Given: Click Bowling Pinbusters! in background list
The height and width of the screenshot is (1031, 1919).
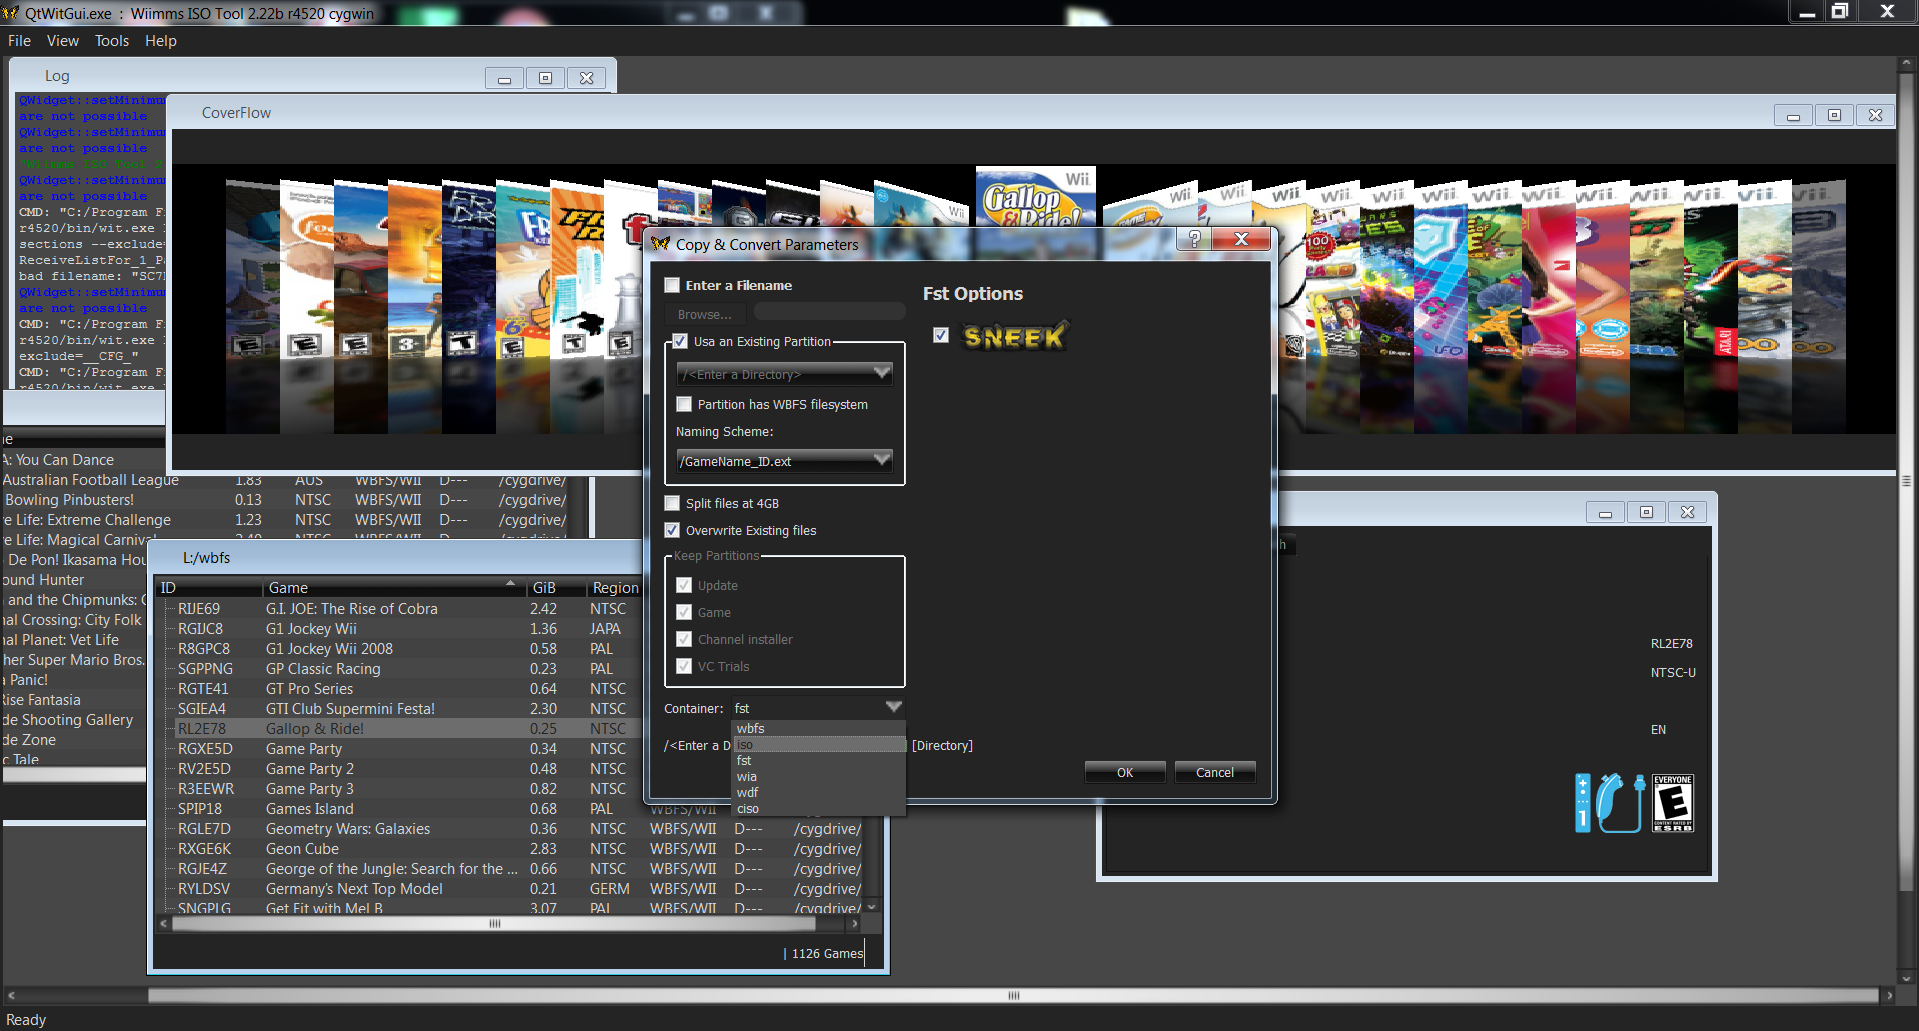Looking at the screenshot, I should [69, 500].
